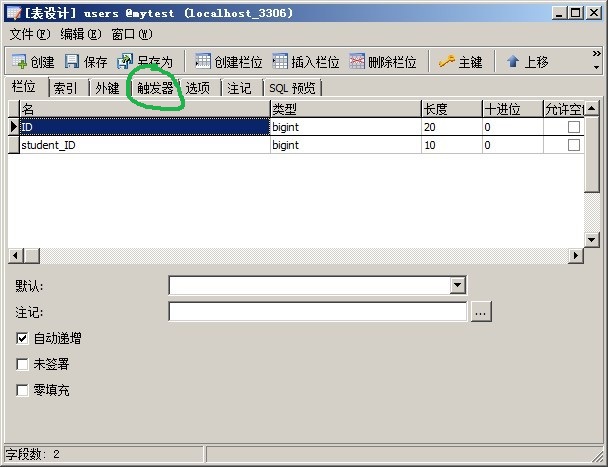608x467 pixels.
Task: Expand the toolbar overflow chevron
Action: 596,54
